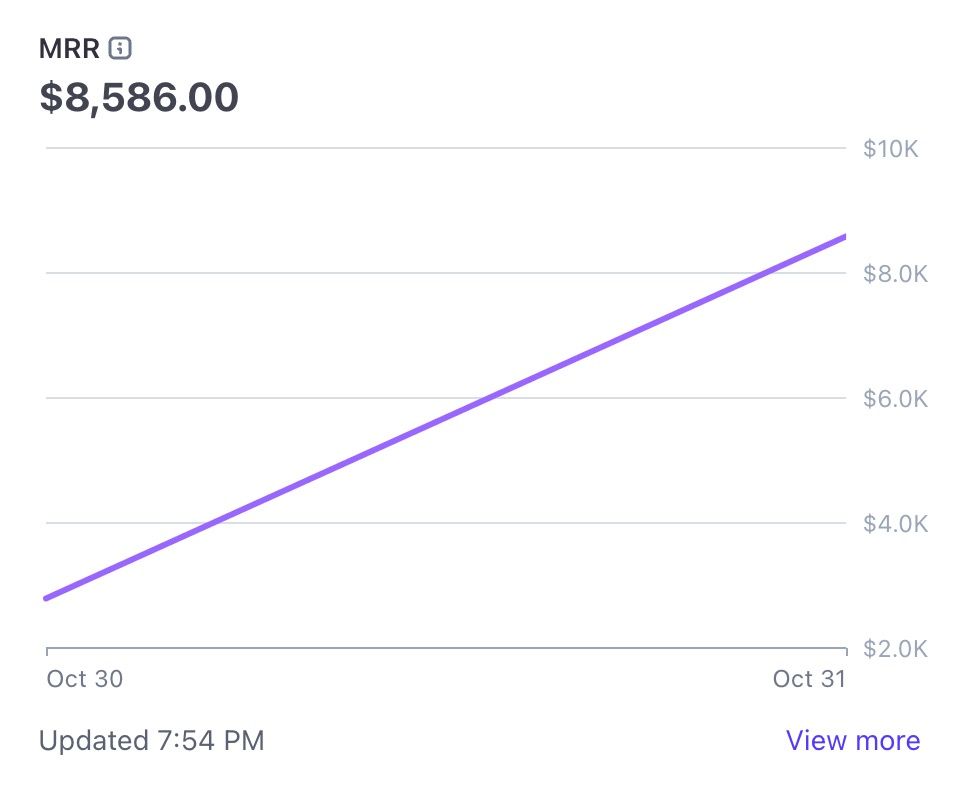This screenshot has width=968, height=800.
Task: Click the trend line's Oct 30 starting point
Action: (x=48, y=598)
